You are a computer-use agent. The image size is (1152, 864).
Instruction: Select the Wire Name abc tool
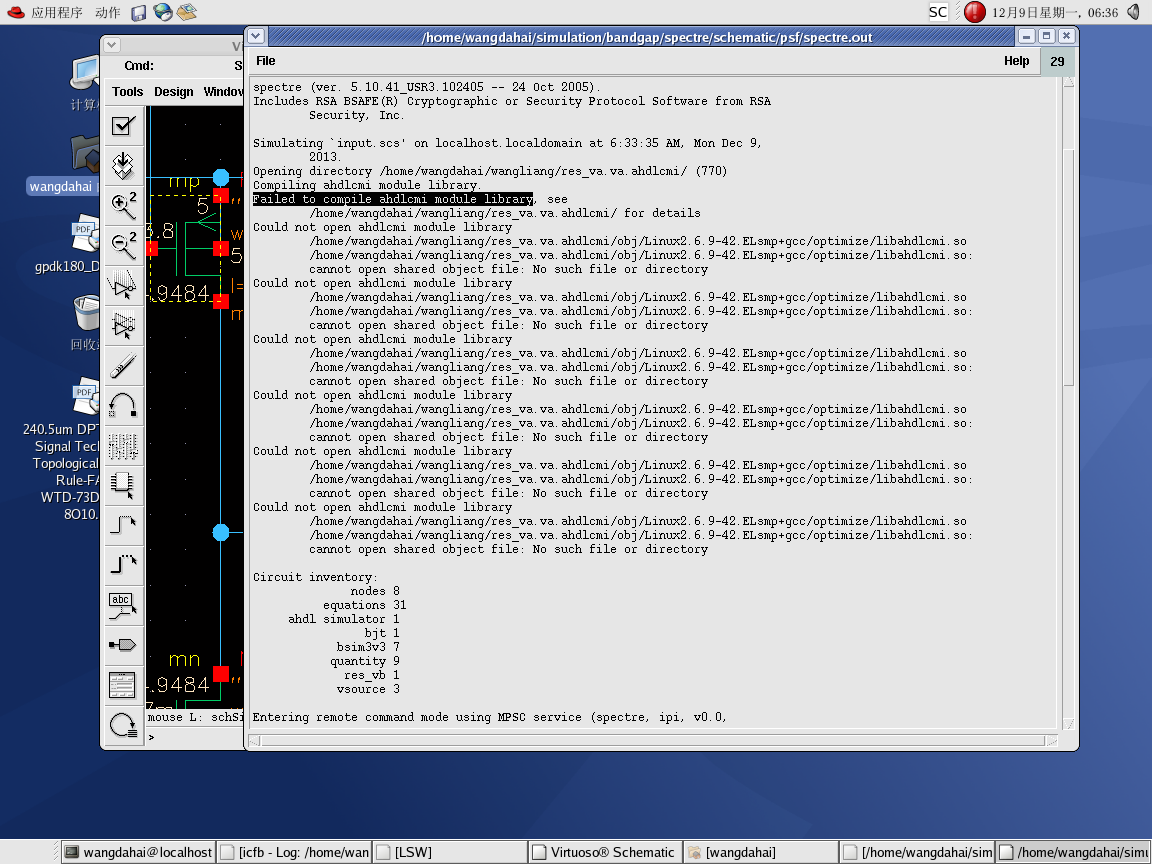tap(123, 605)
